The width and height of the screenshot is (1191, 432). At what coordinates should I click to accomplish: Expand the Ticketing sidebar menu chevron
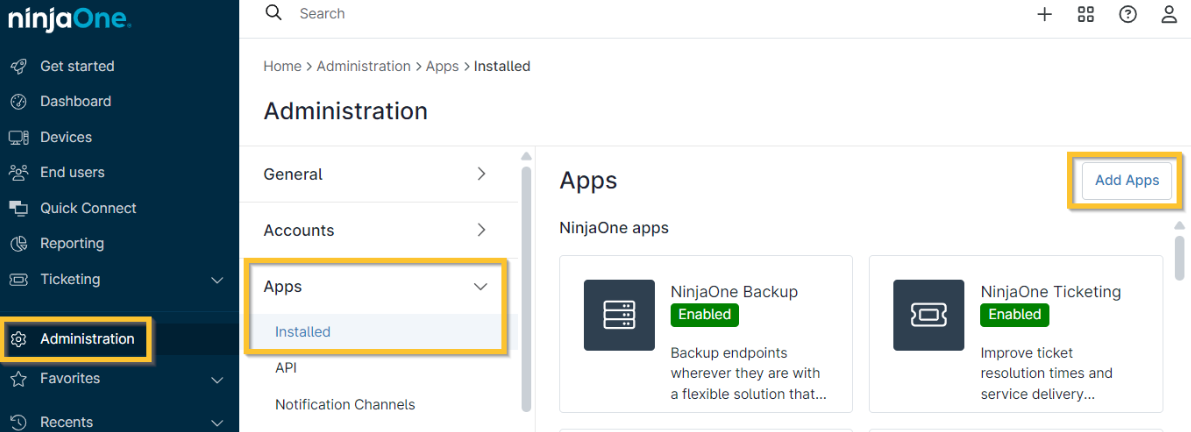(x=217, y=280)
